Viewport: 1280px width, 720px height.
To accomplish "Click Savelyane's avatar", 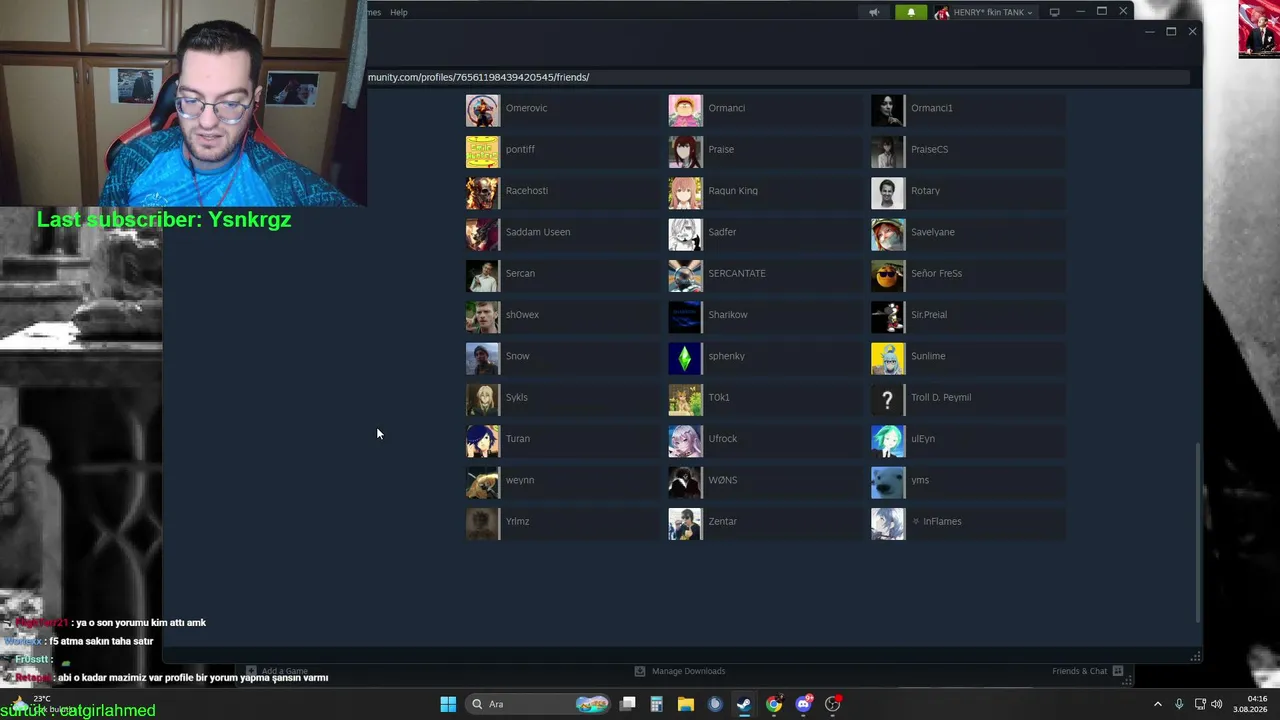I will point(888,233).
